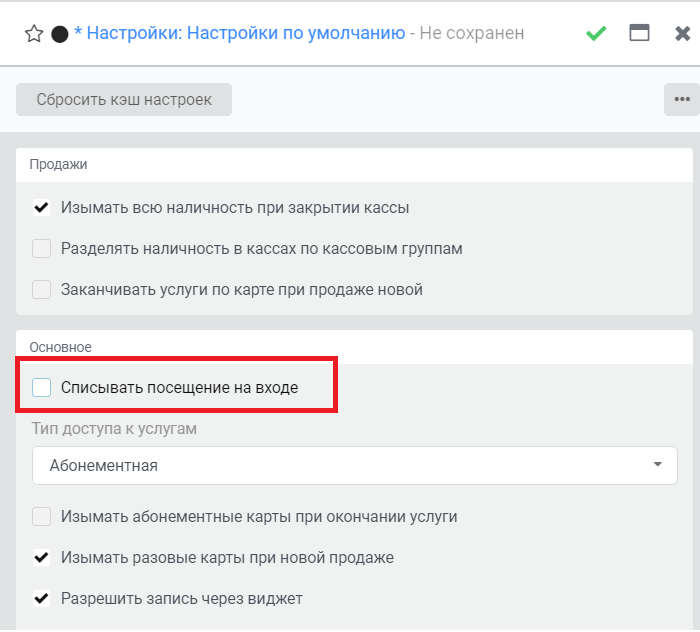The width and height of the screenshot is (700, 632).
Task: Uncheck Изымать разовые карты при новой продаже
Action: 42,557
